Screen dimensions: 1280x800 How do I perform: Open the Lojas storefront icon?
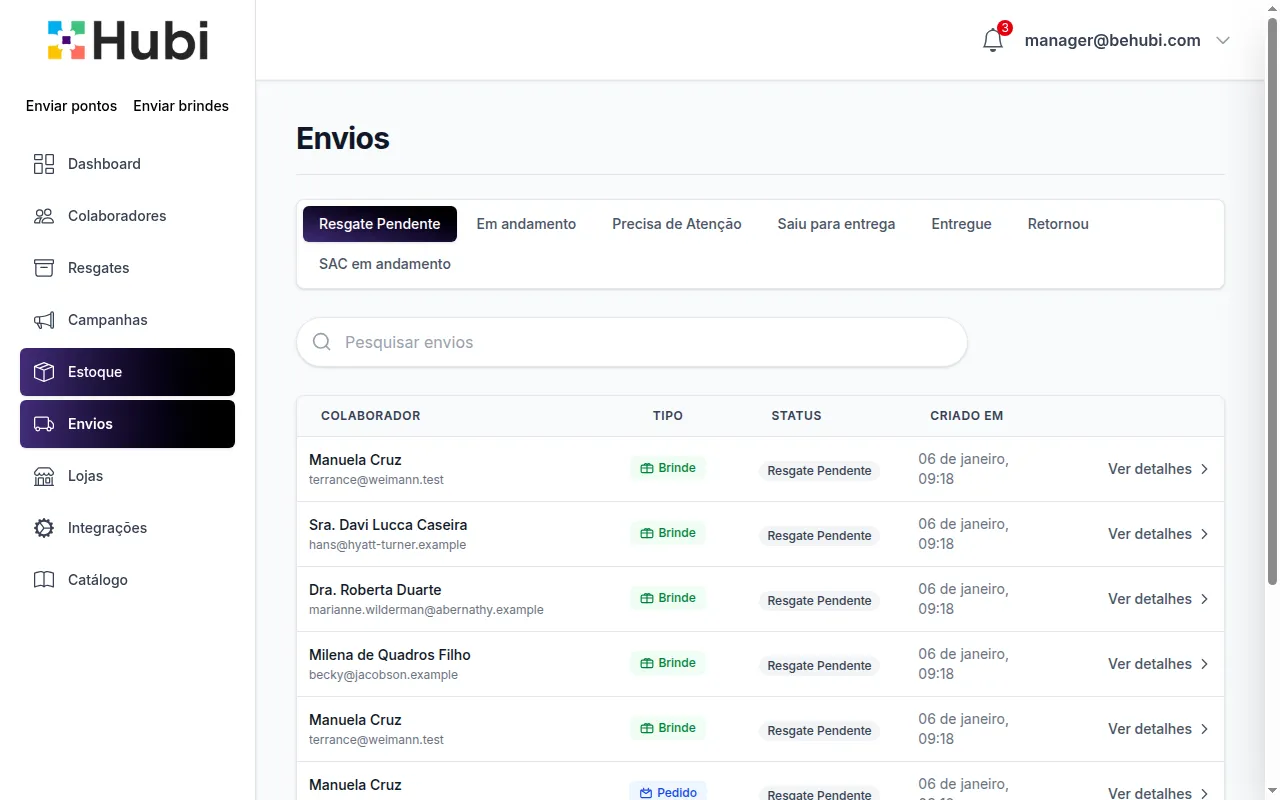(x=44, y=475)
